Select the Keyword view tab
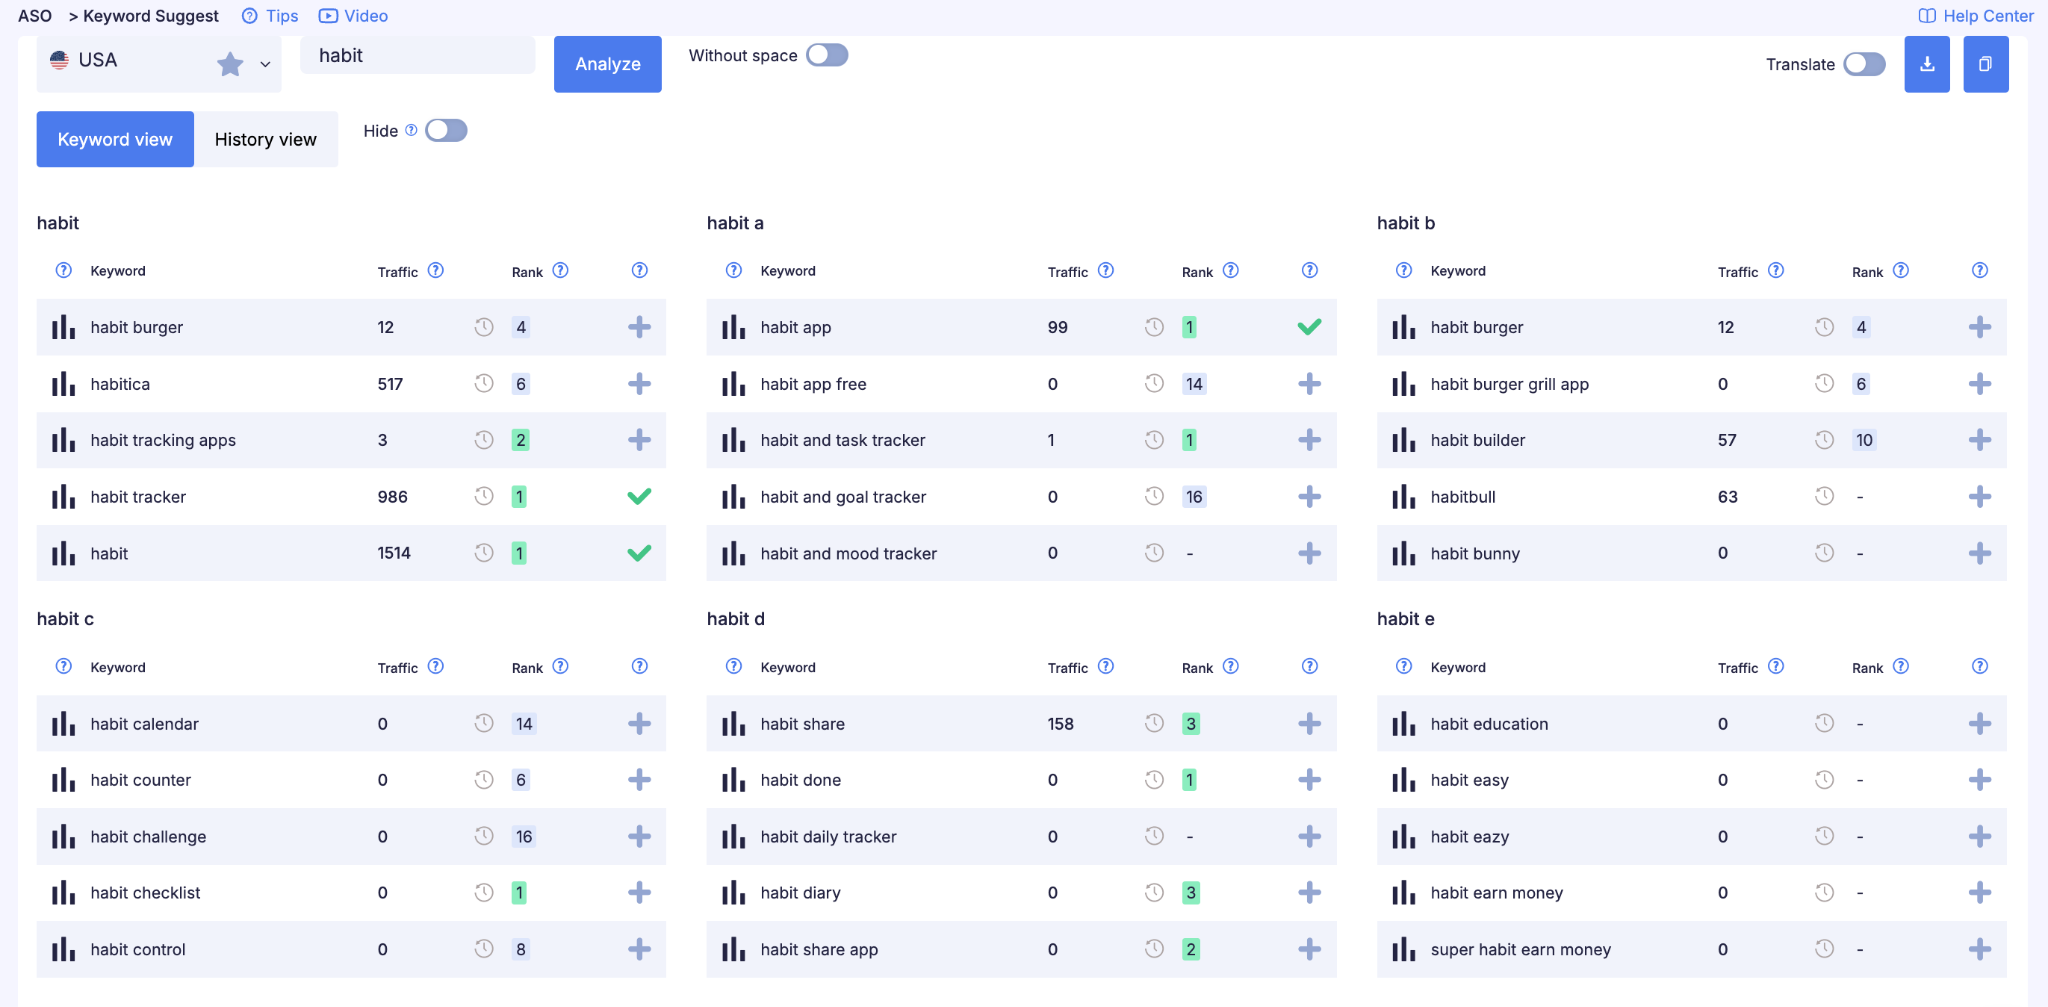2048x1007 pixels. [115, 139]
